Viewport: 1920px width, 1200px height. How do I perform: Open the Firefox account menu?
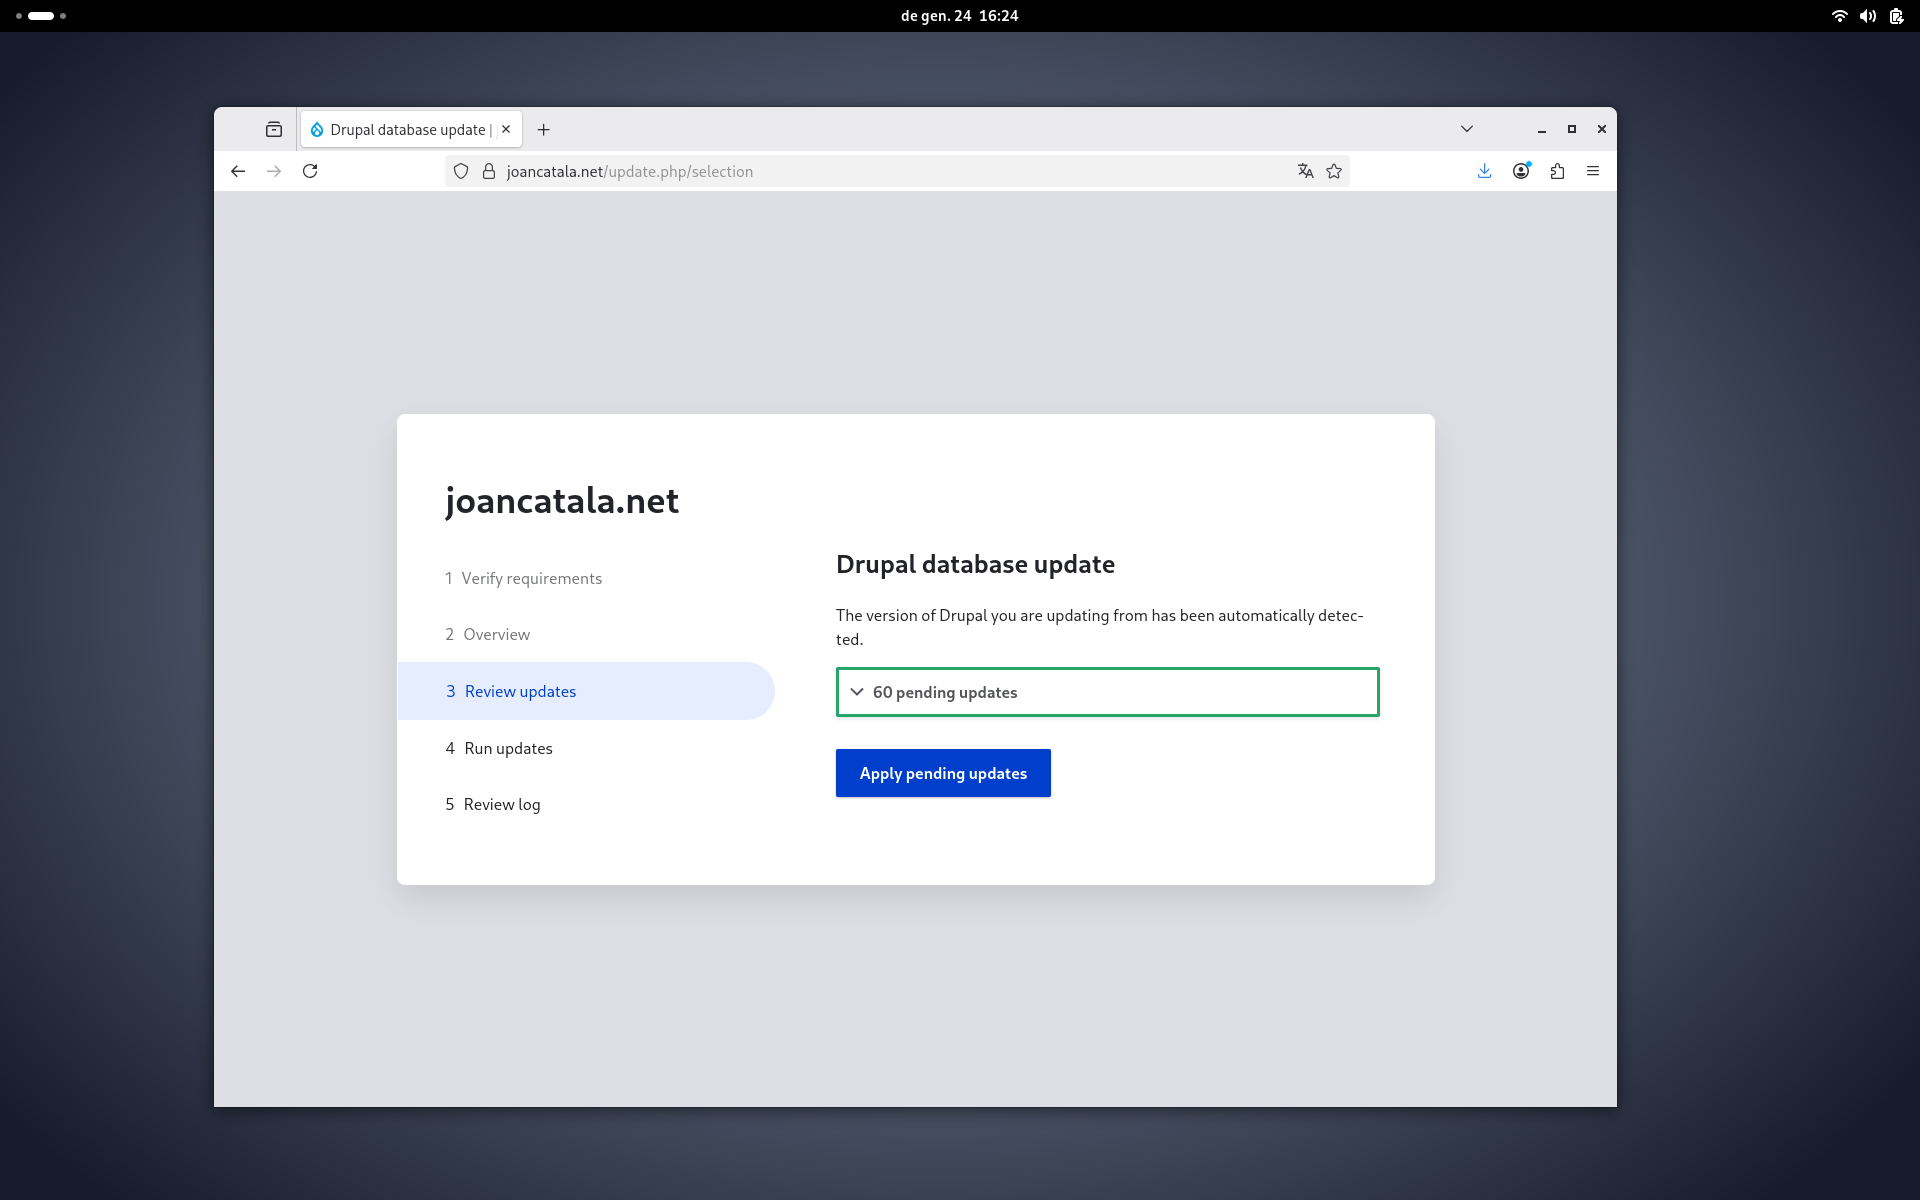coord(1520,171)
